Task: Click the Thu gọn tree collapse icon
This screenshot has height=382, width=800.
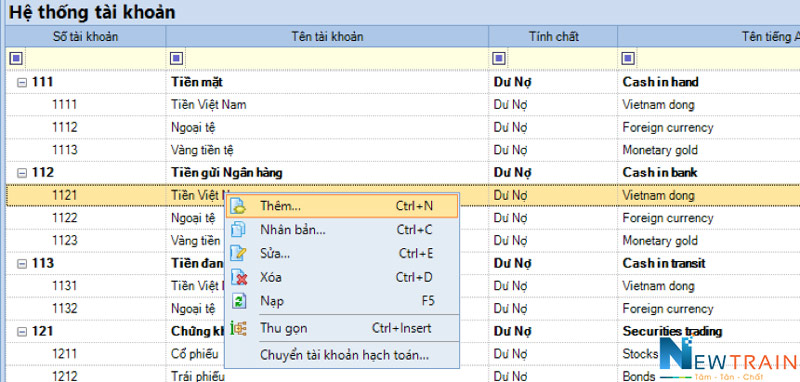Action: (x=238, y=328)
